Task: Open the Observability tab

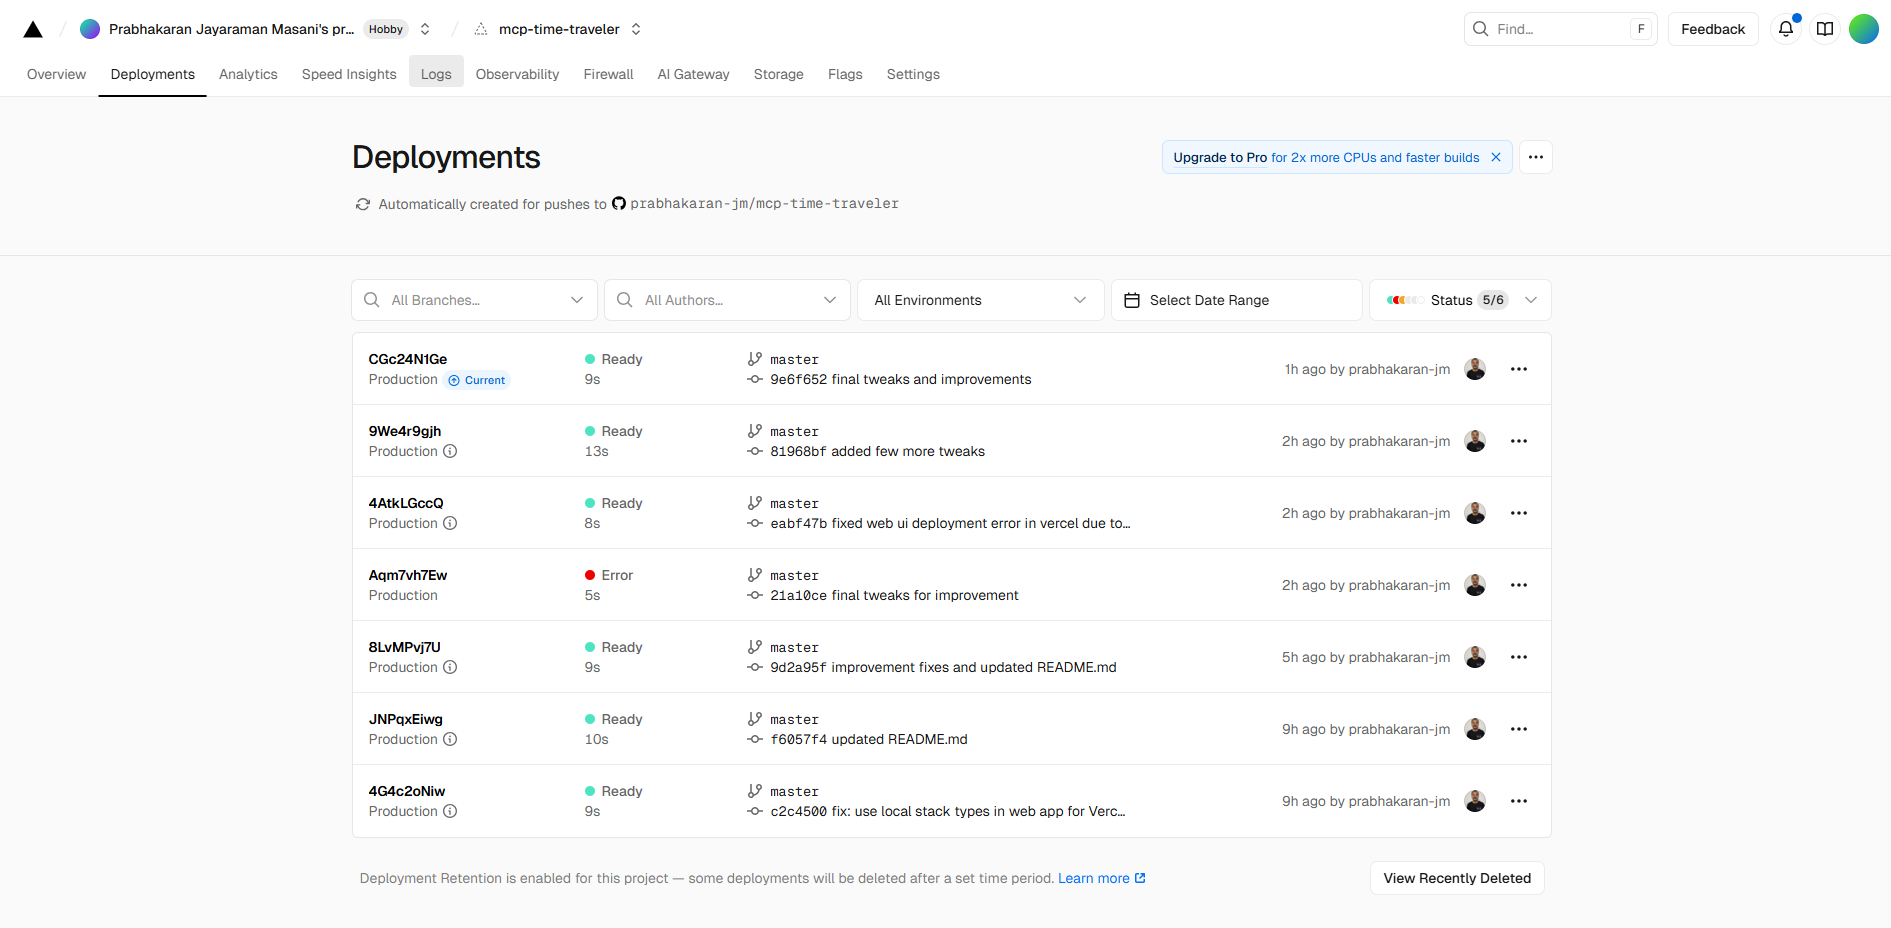Action: pos(517,74)
